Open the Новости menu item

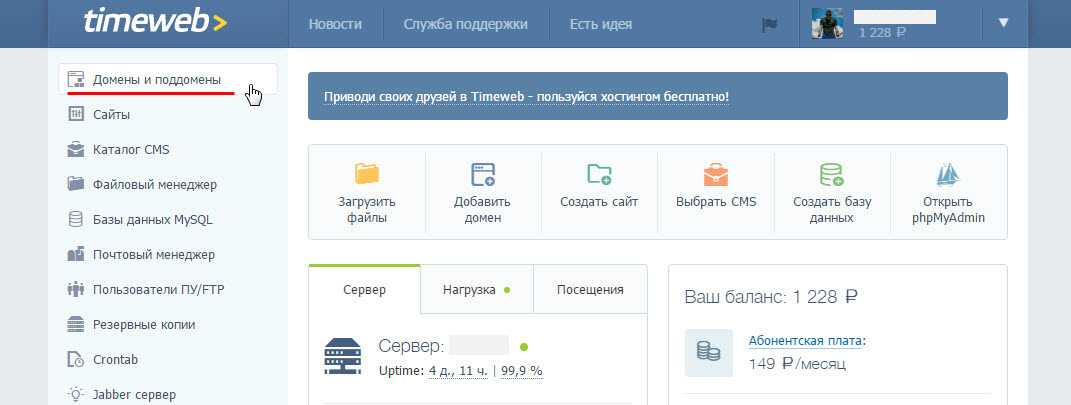pyautogui.click(x=335, y=24)
